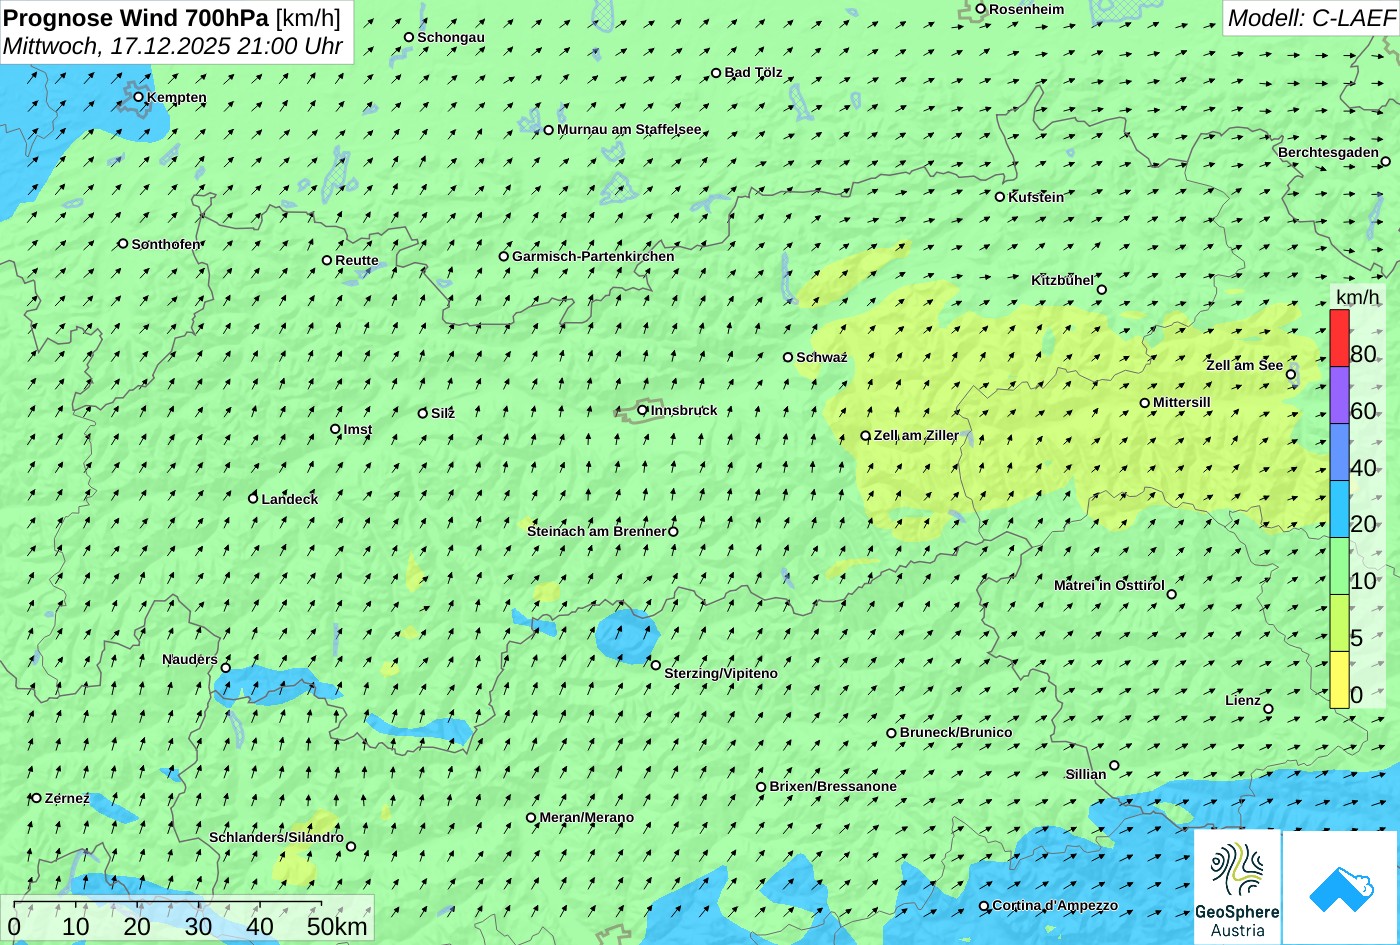This screenshot has height=945, width=1400.
Task: Click the 'Murnau am Staffelsee' label
Action: [x=629, y=130]
